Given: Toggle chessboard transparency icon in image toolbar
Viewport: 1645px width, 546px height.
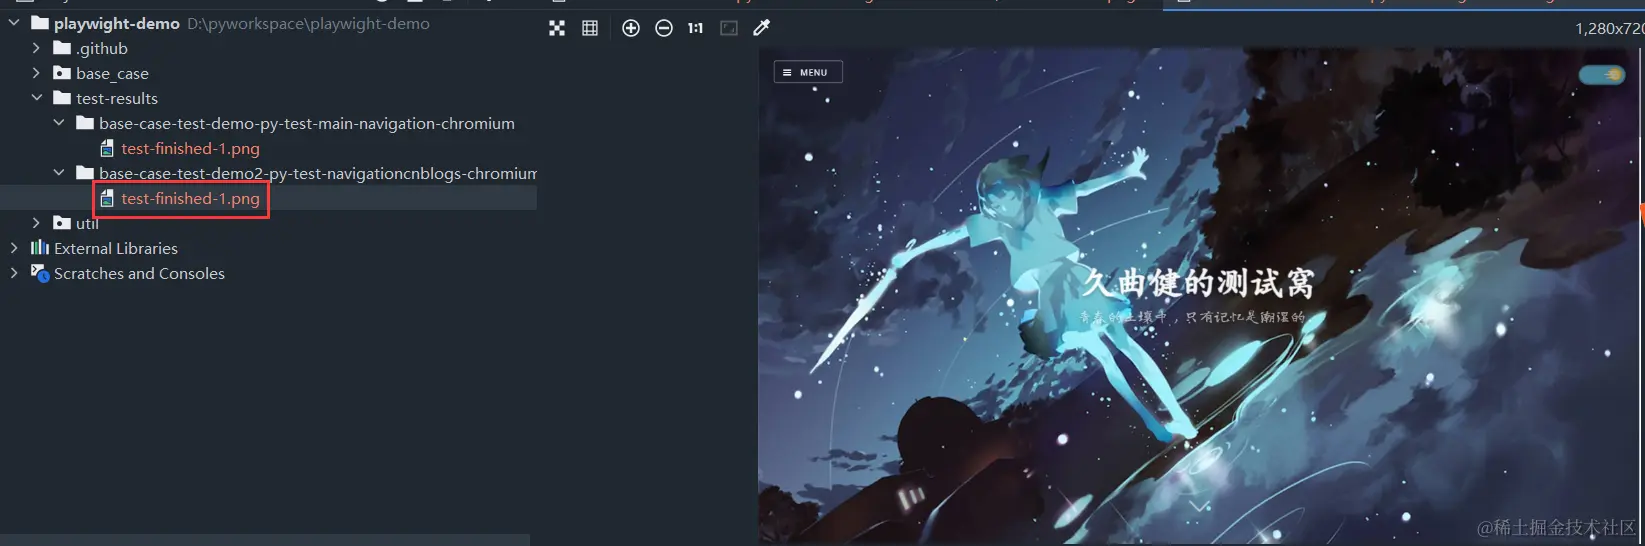Looking at the screenshot, I should point(557,28).
